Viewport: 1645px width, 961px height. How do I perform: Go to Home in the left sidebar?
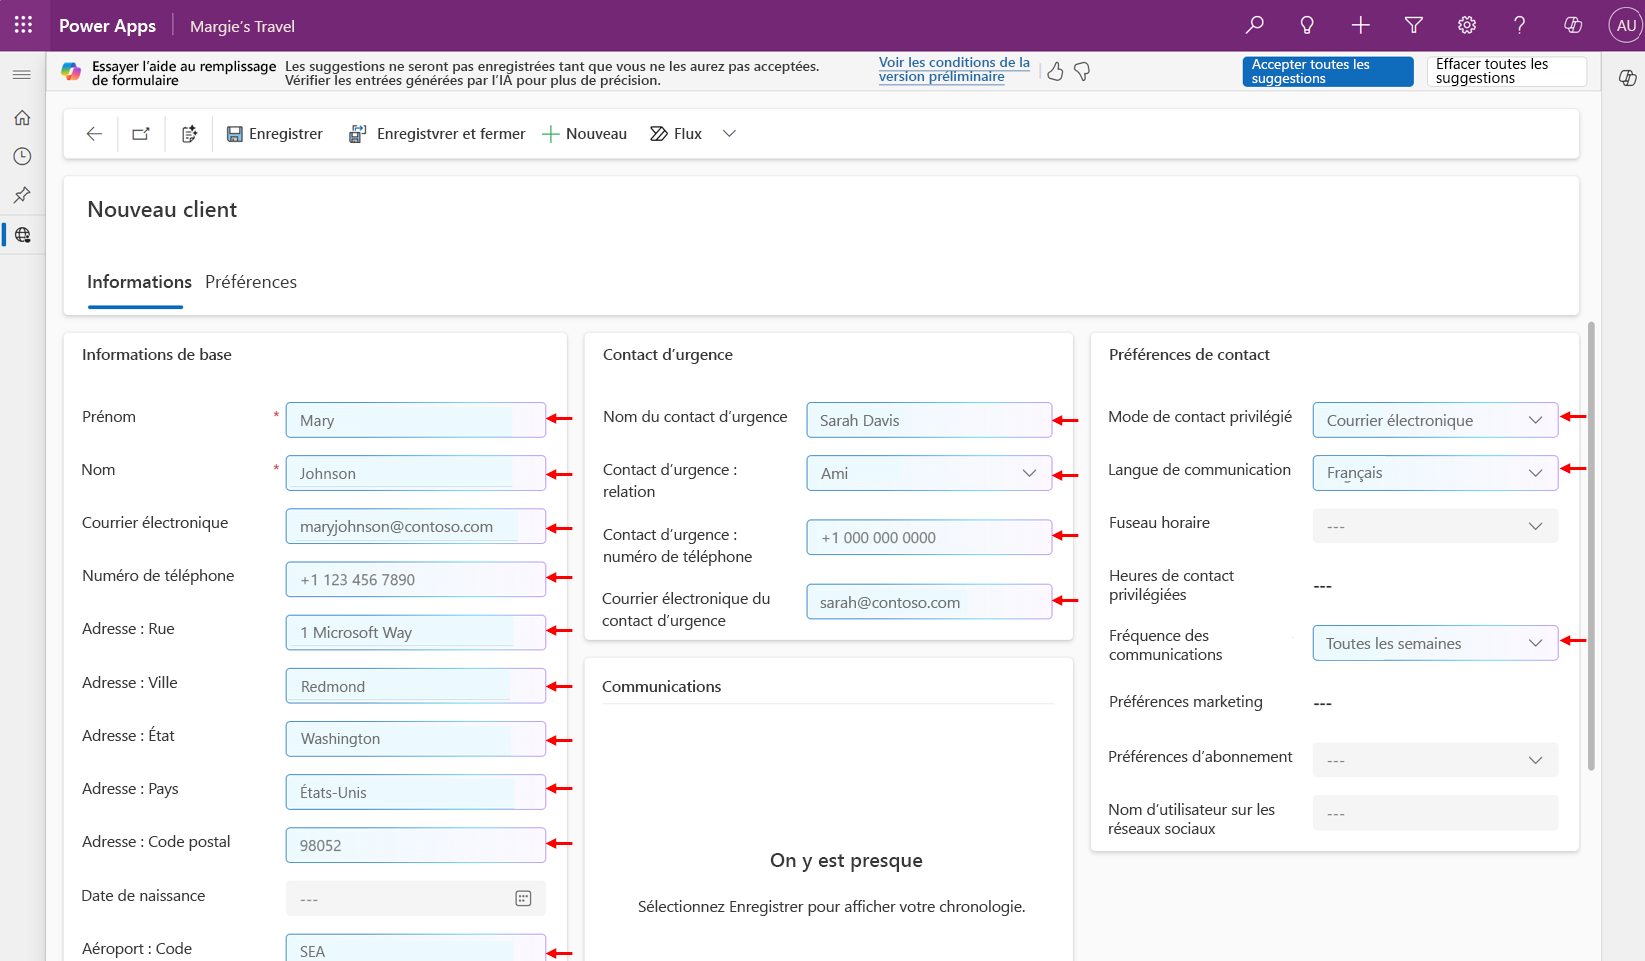(22, 118)
